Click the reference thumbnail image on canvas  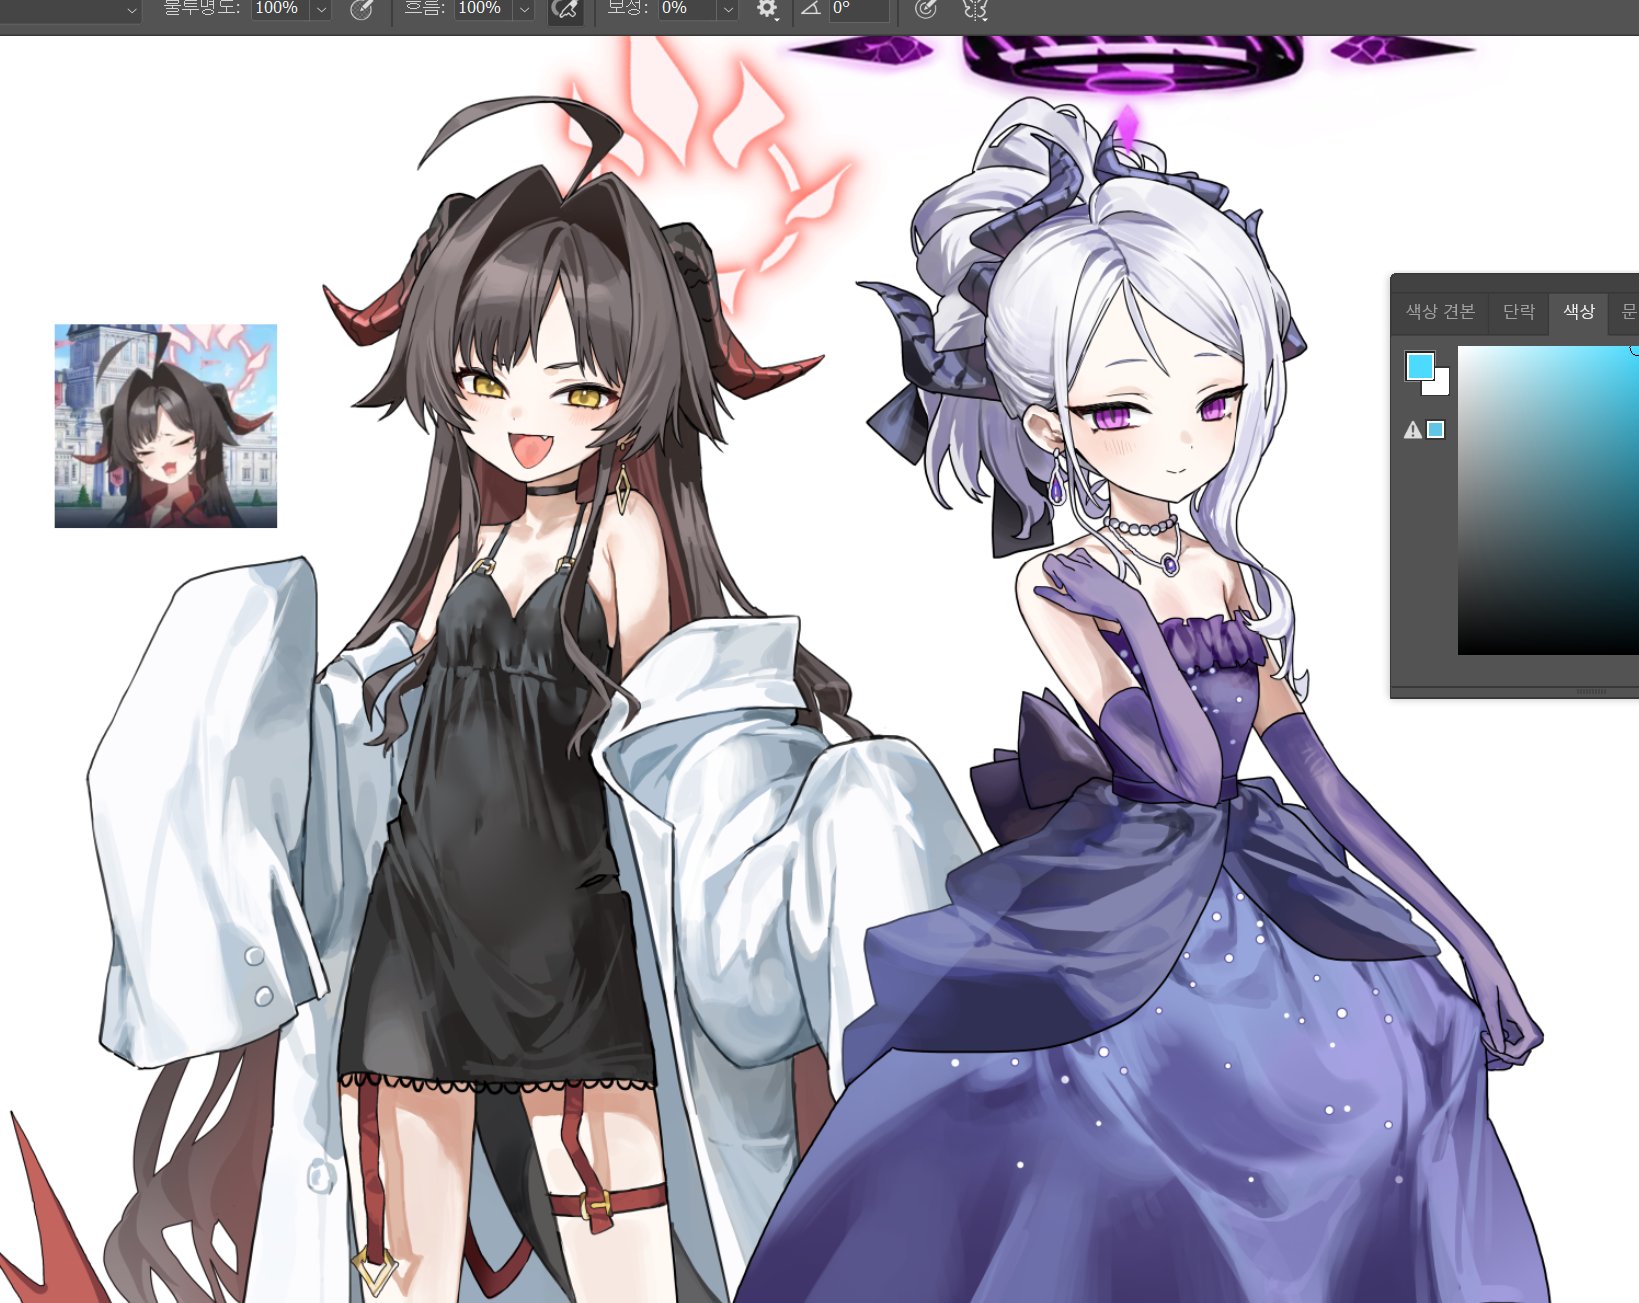click(x=166, y=426)
